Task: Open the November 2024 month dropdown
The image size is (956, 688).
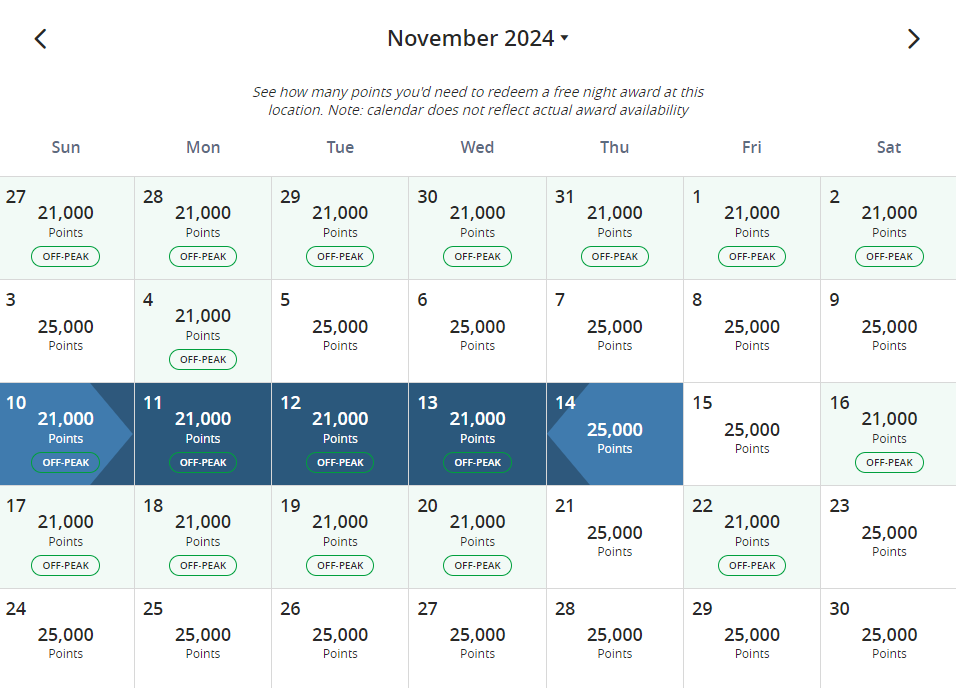Action: pyautogui.click(x=477, y=39)
